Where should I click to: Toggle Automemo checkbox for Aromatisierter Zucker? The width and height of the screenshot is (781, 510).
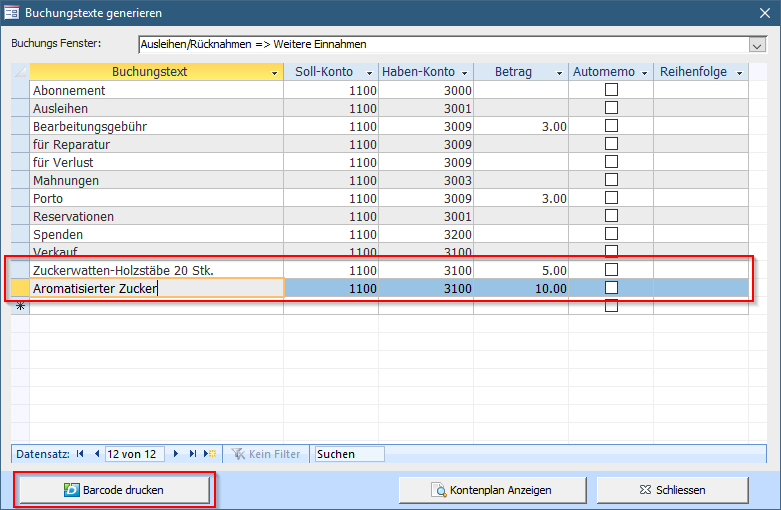pos(611,287)
